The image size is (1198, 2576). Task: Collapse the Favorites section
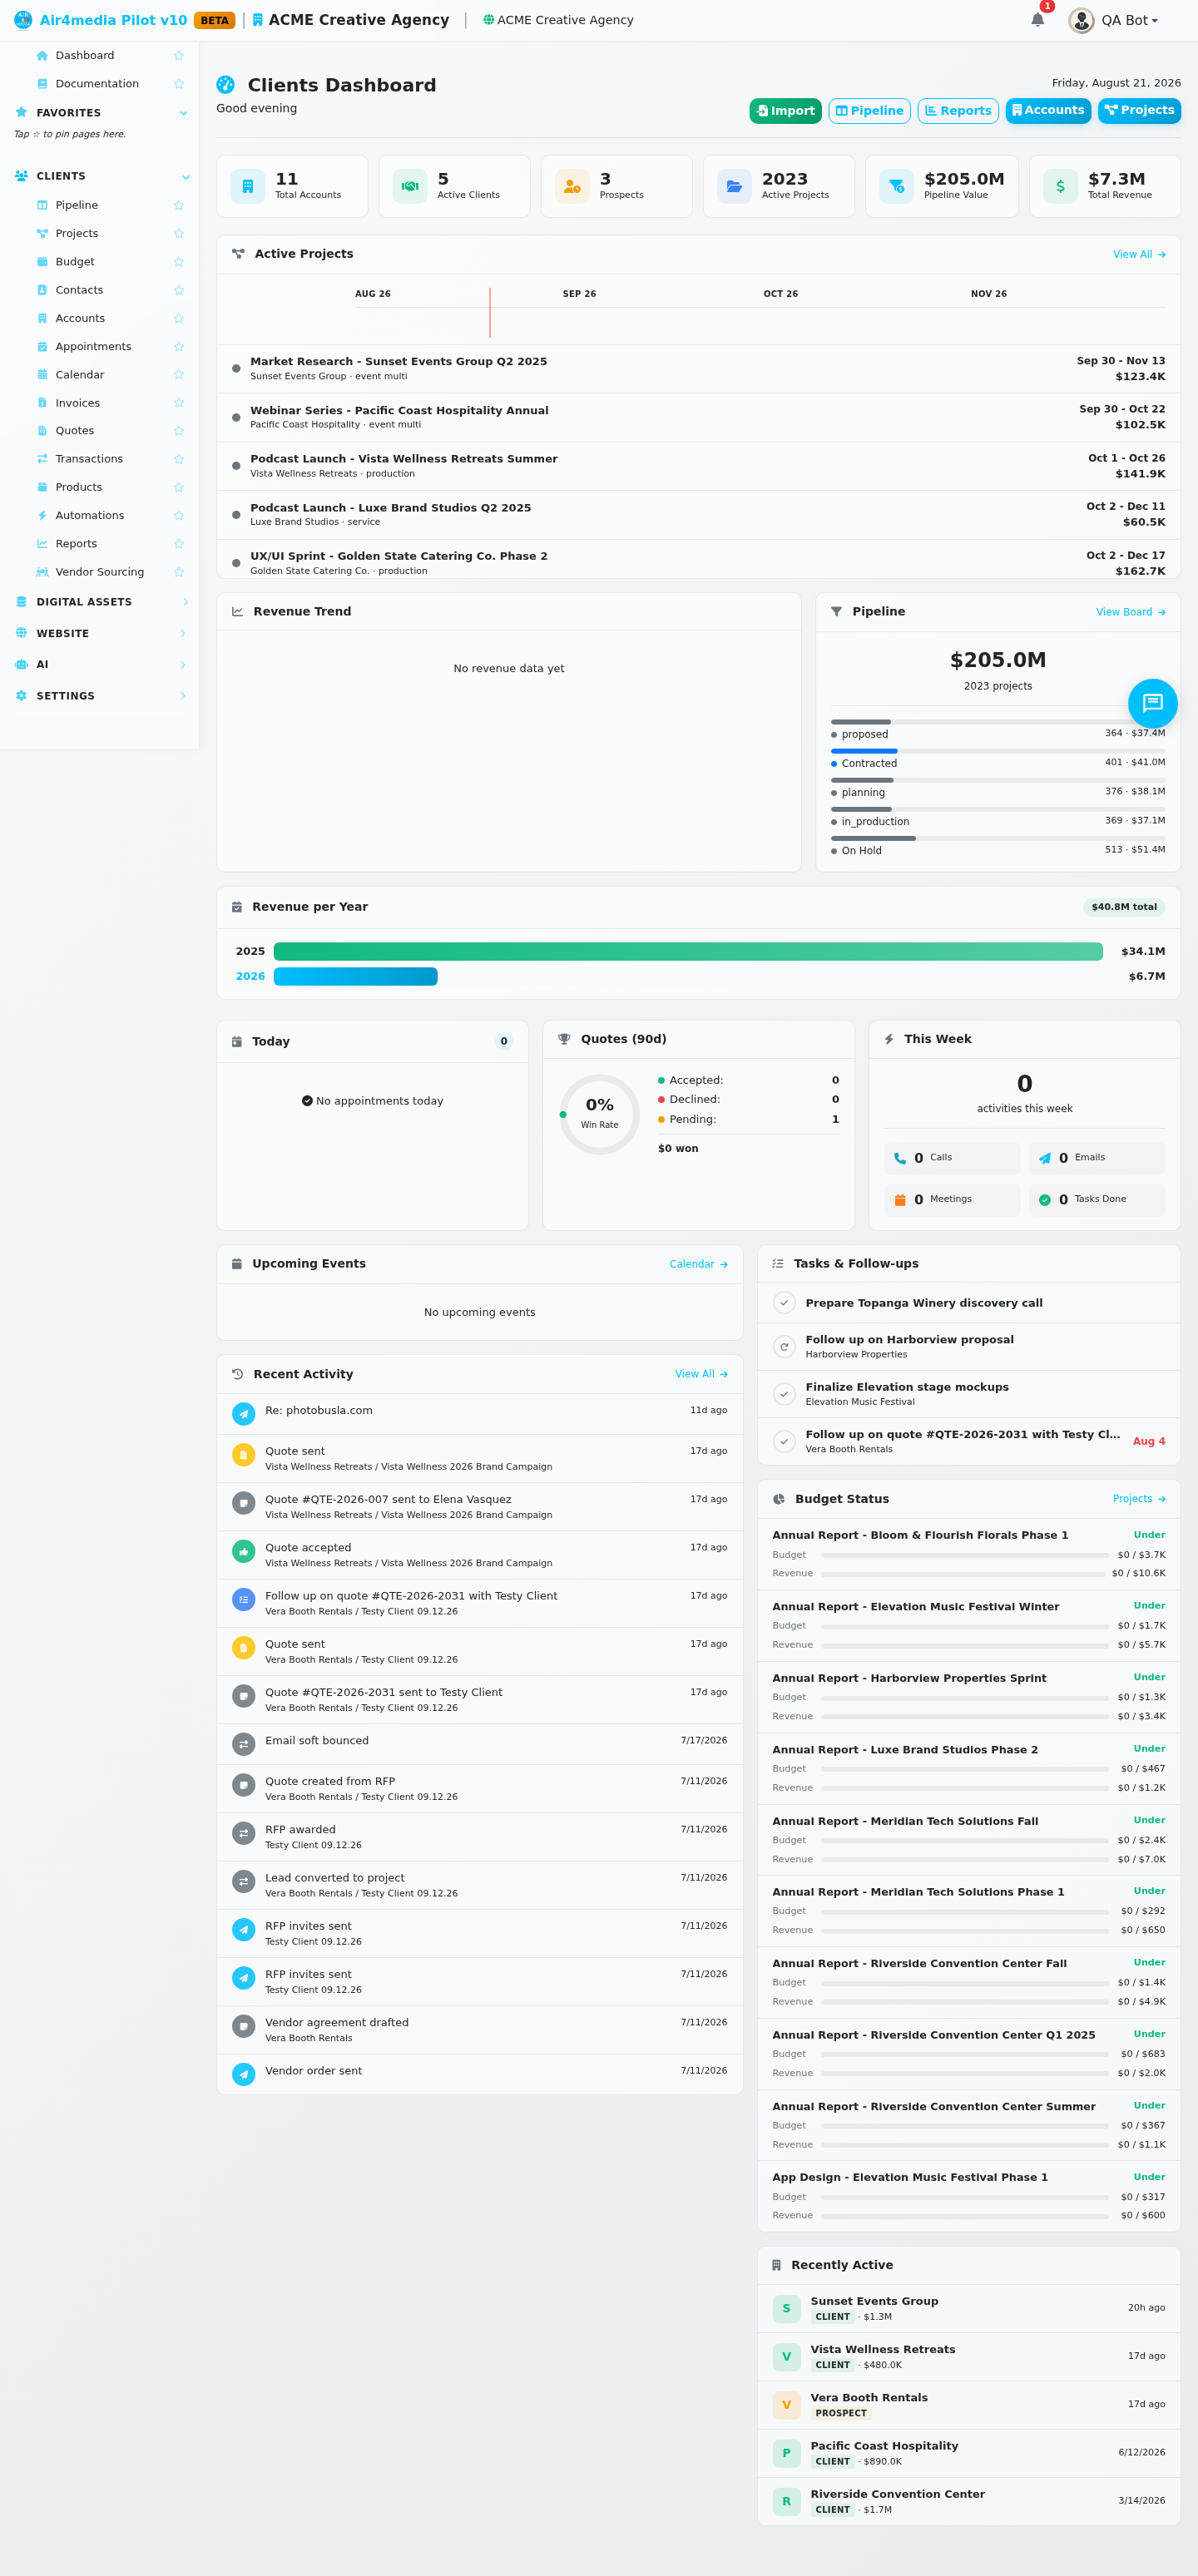(x=183, y=113)
